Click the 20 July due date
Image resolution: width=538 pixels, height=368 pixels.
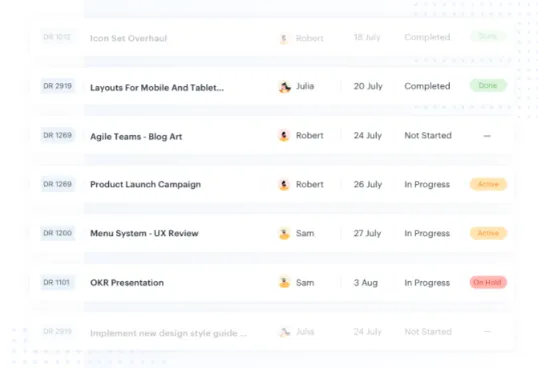click(368, 86)
